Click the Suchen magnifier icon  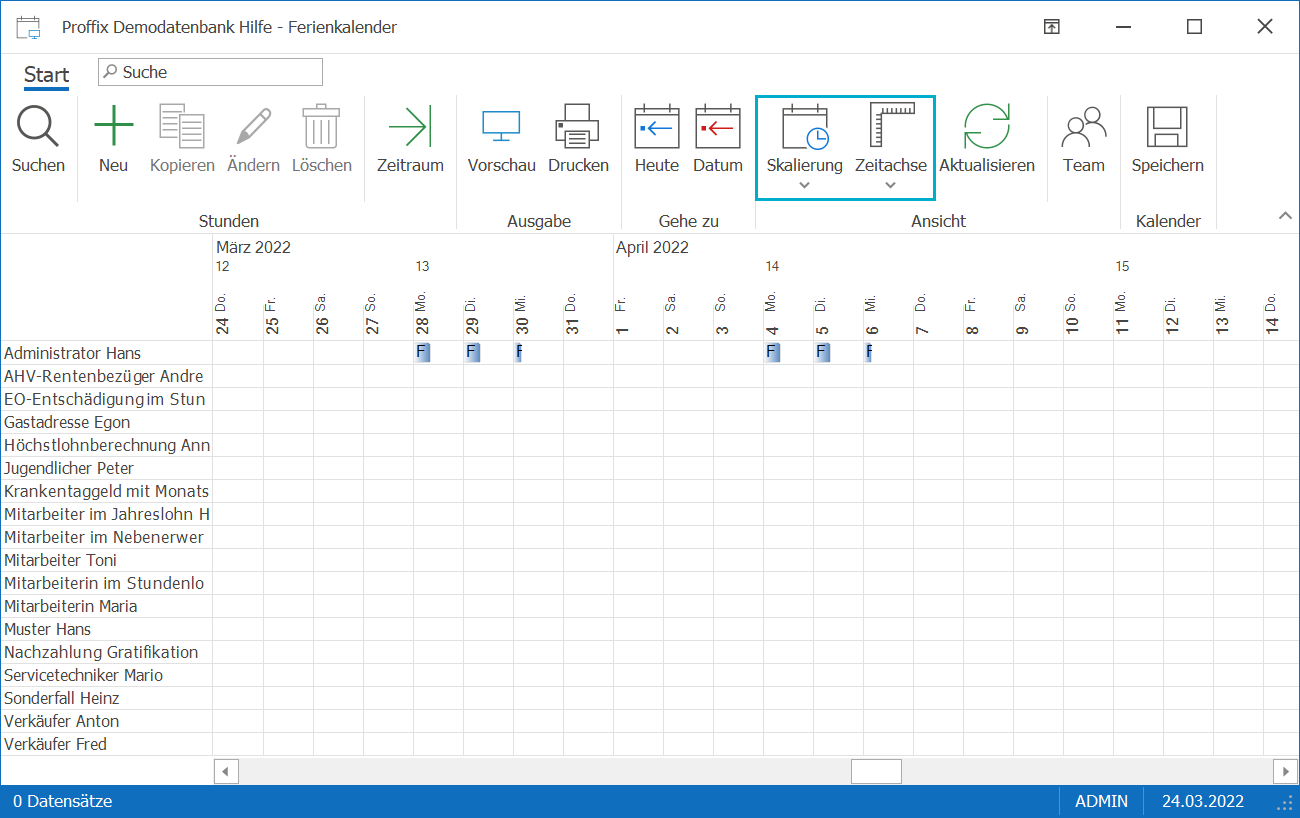38,127
